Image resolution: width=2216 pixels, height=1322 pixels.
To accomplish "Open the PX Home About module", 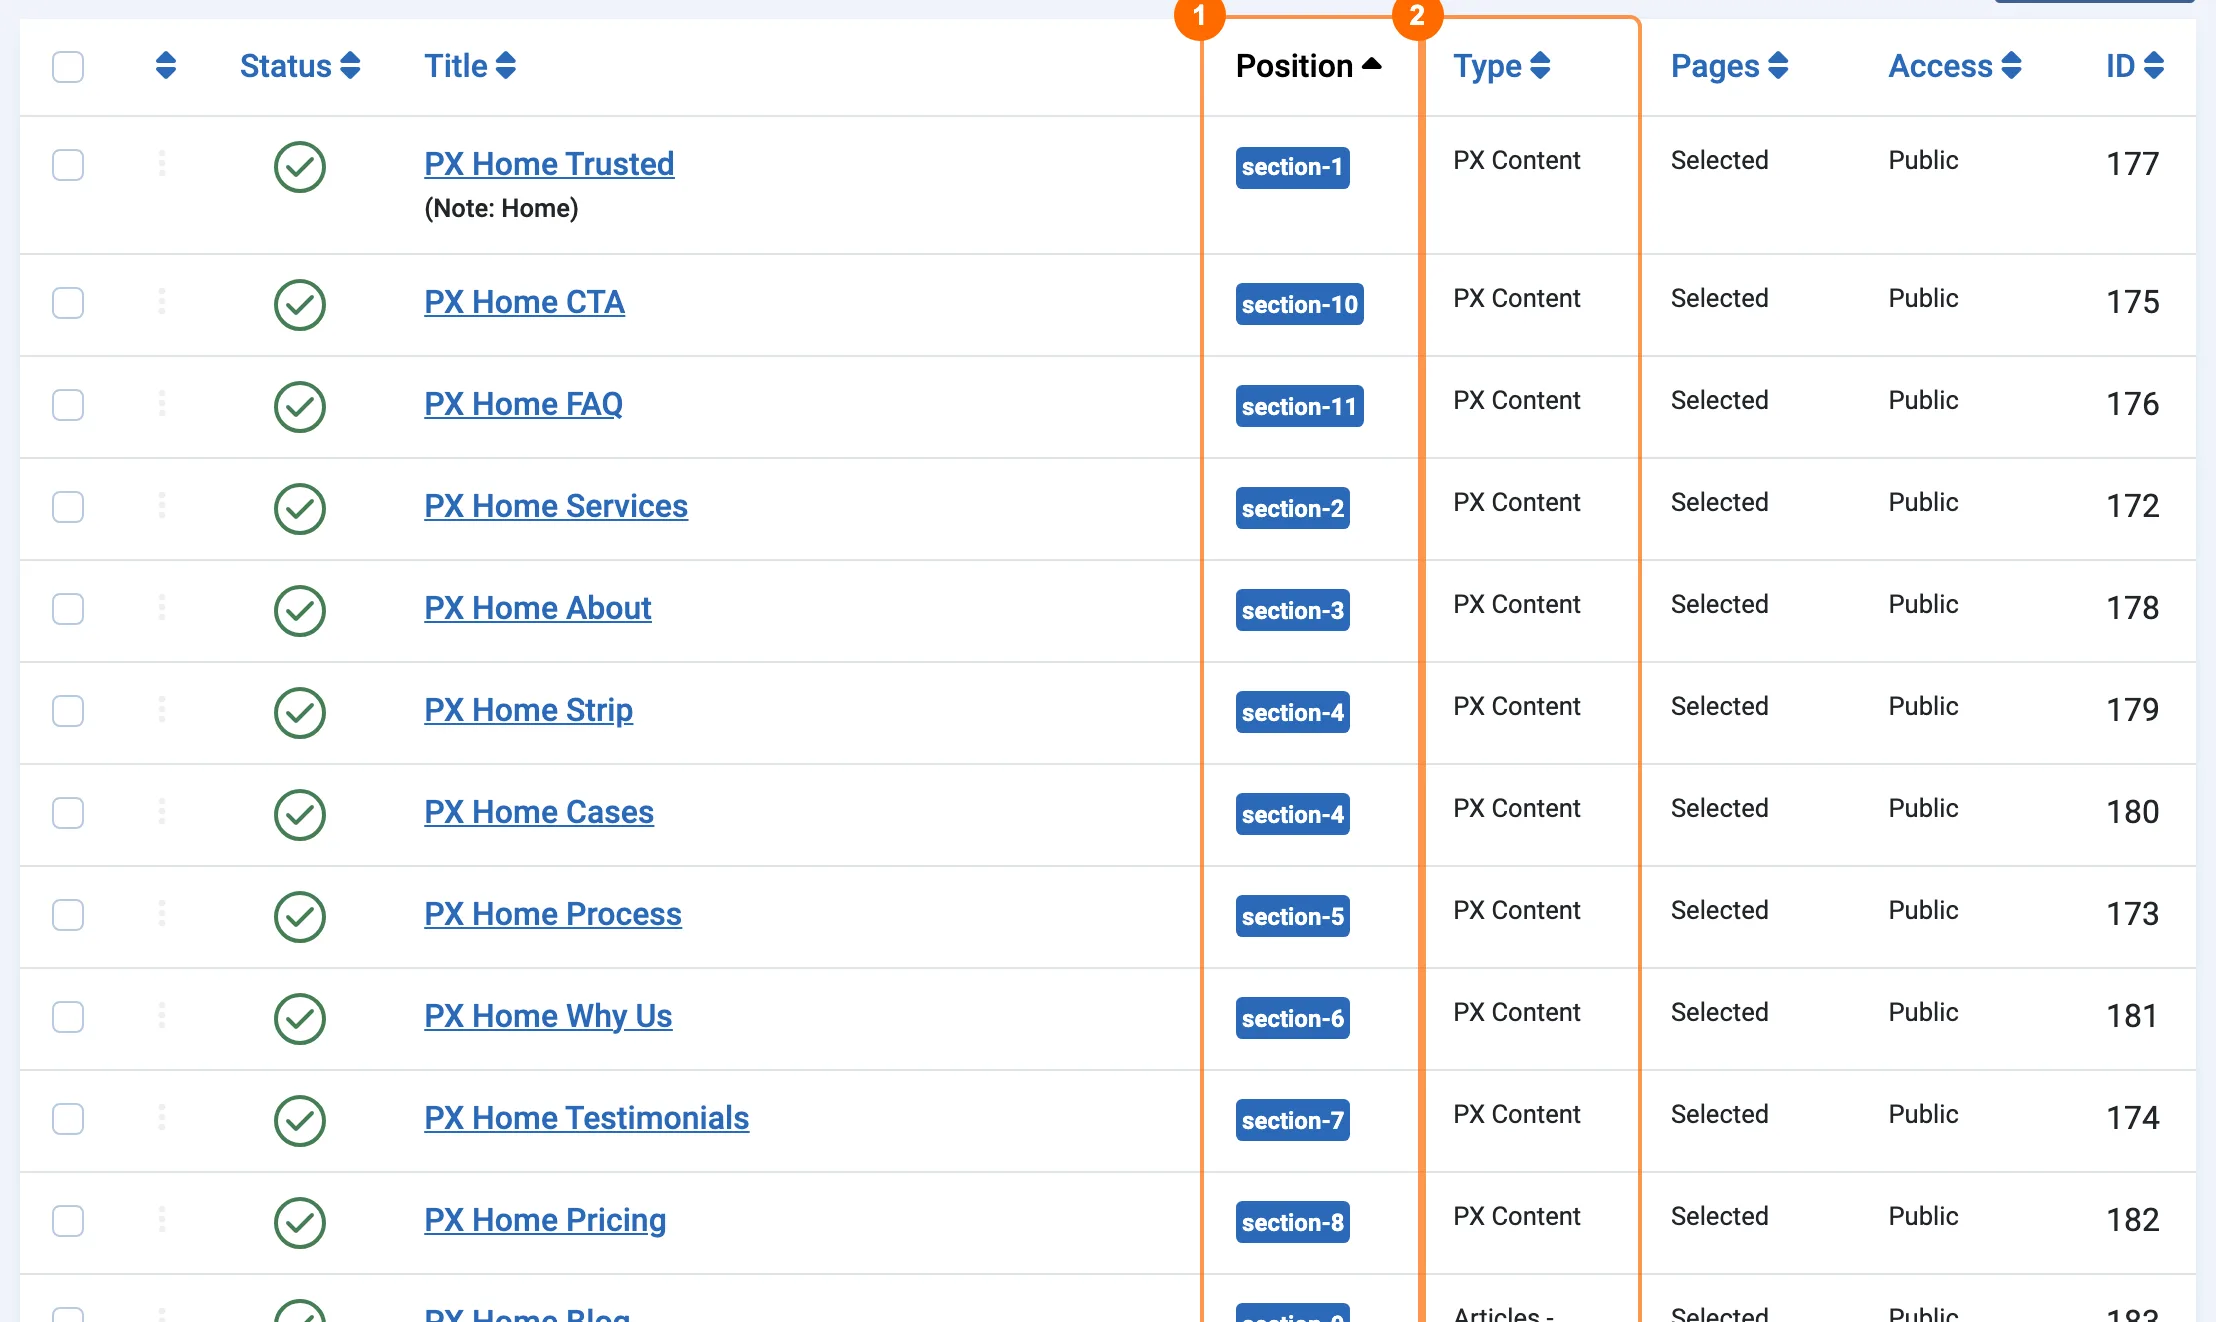I will [538, 608].
